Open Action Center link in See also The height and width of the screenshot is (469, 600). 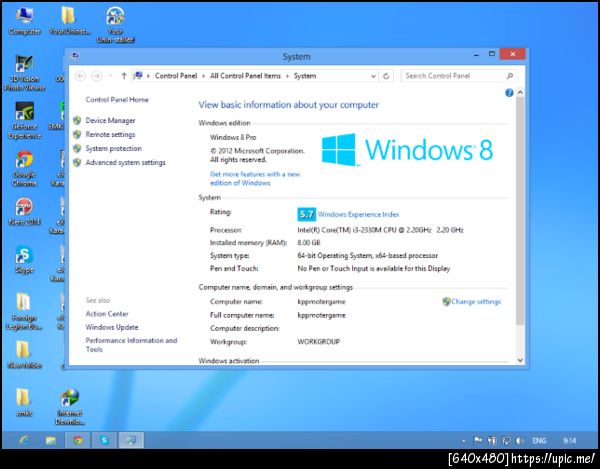pos(107,314)
